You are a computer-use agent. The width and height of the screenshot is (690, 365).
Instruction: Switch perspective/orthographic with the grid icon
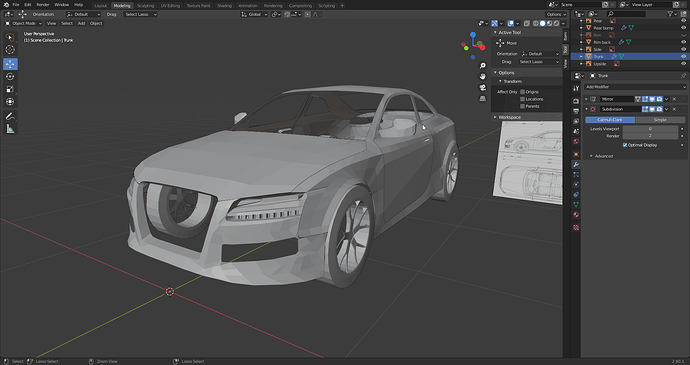tap(482, 99)
